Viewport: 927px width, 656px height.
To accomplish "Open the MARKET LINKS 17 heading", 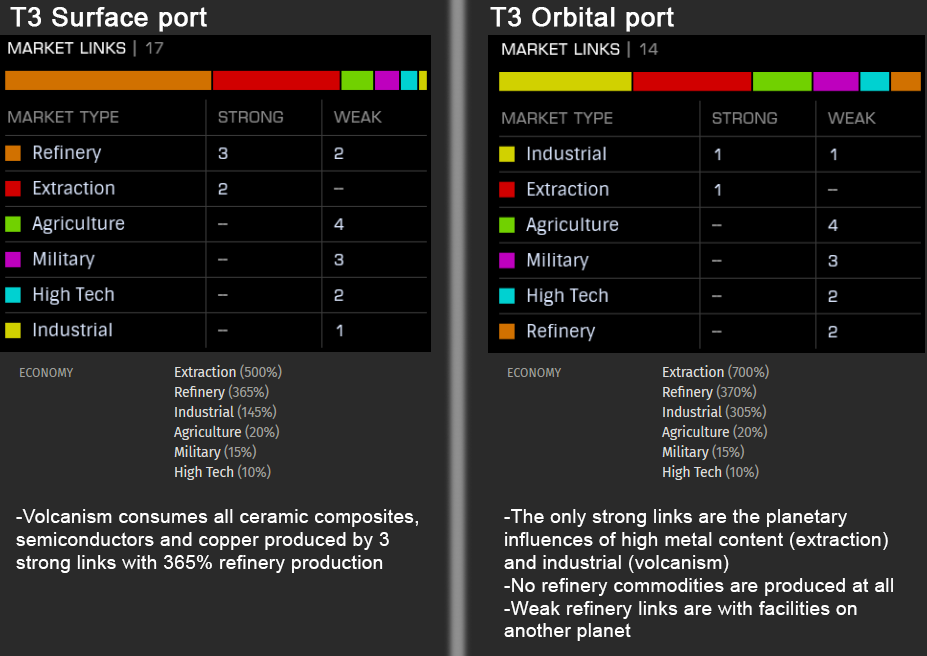I will (85, 48).
